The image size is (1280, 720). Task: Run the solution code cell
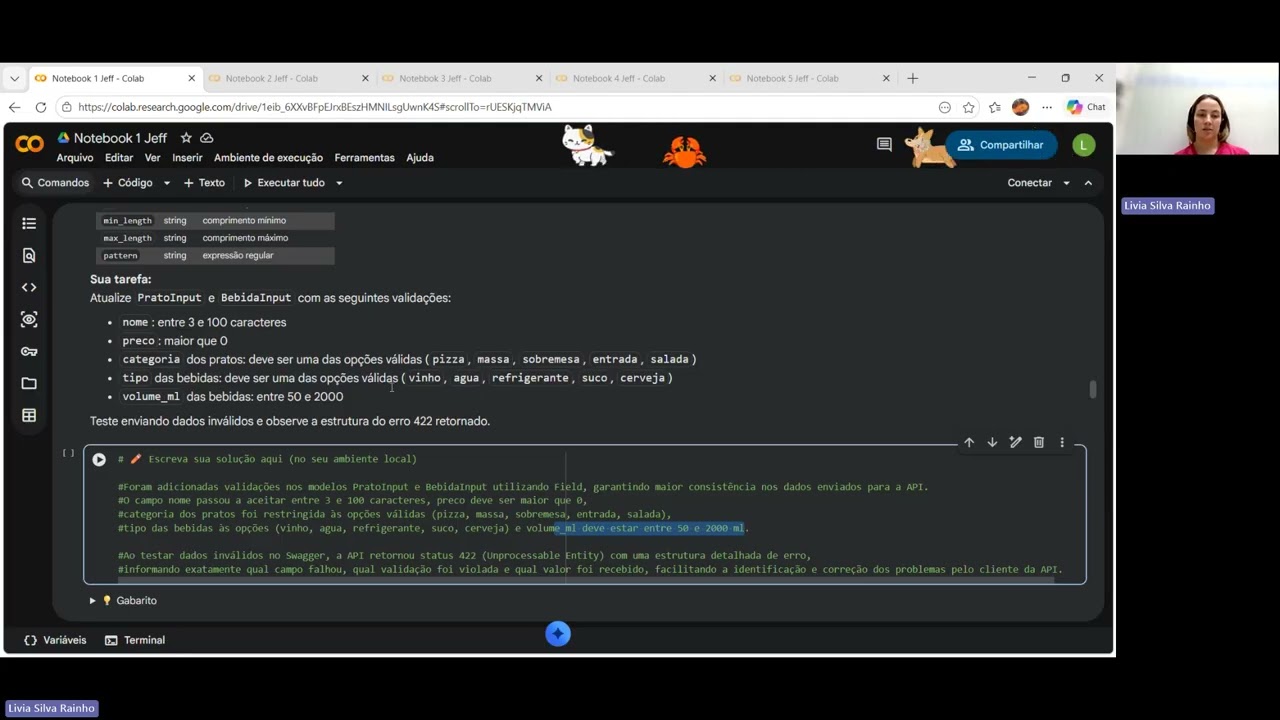point(99,459)
